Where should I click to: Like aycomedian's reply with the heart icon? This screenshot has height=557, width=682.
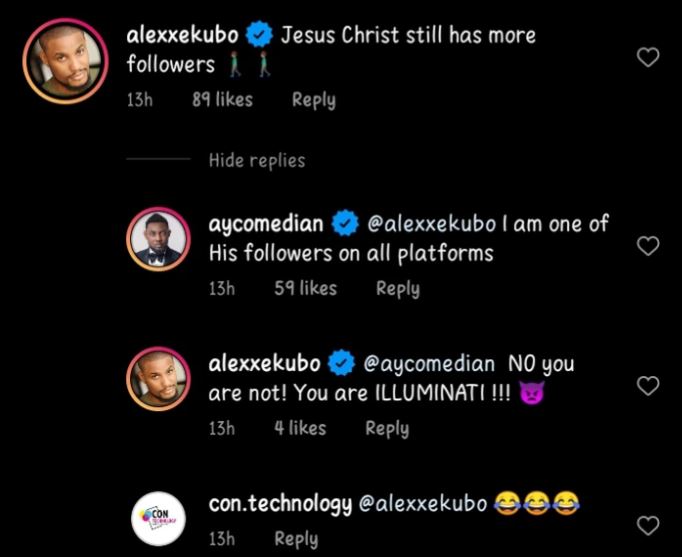[x=648, y=245]
